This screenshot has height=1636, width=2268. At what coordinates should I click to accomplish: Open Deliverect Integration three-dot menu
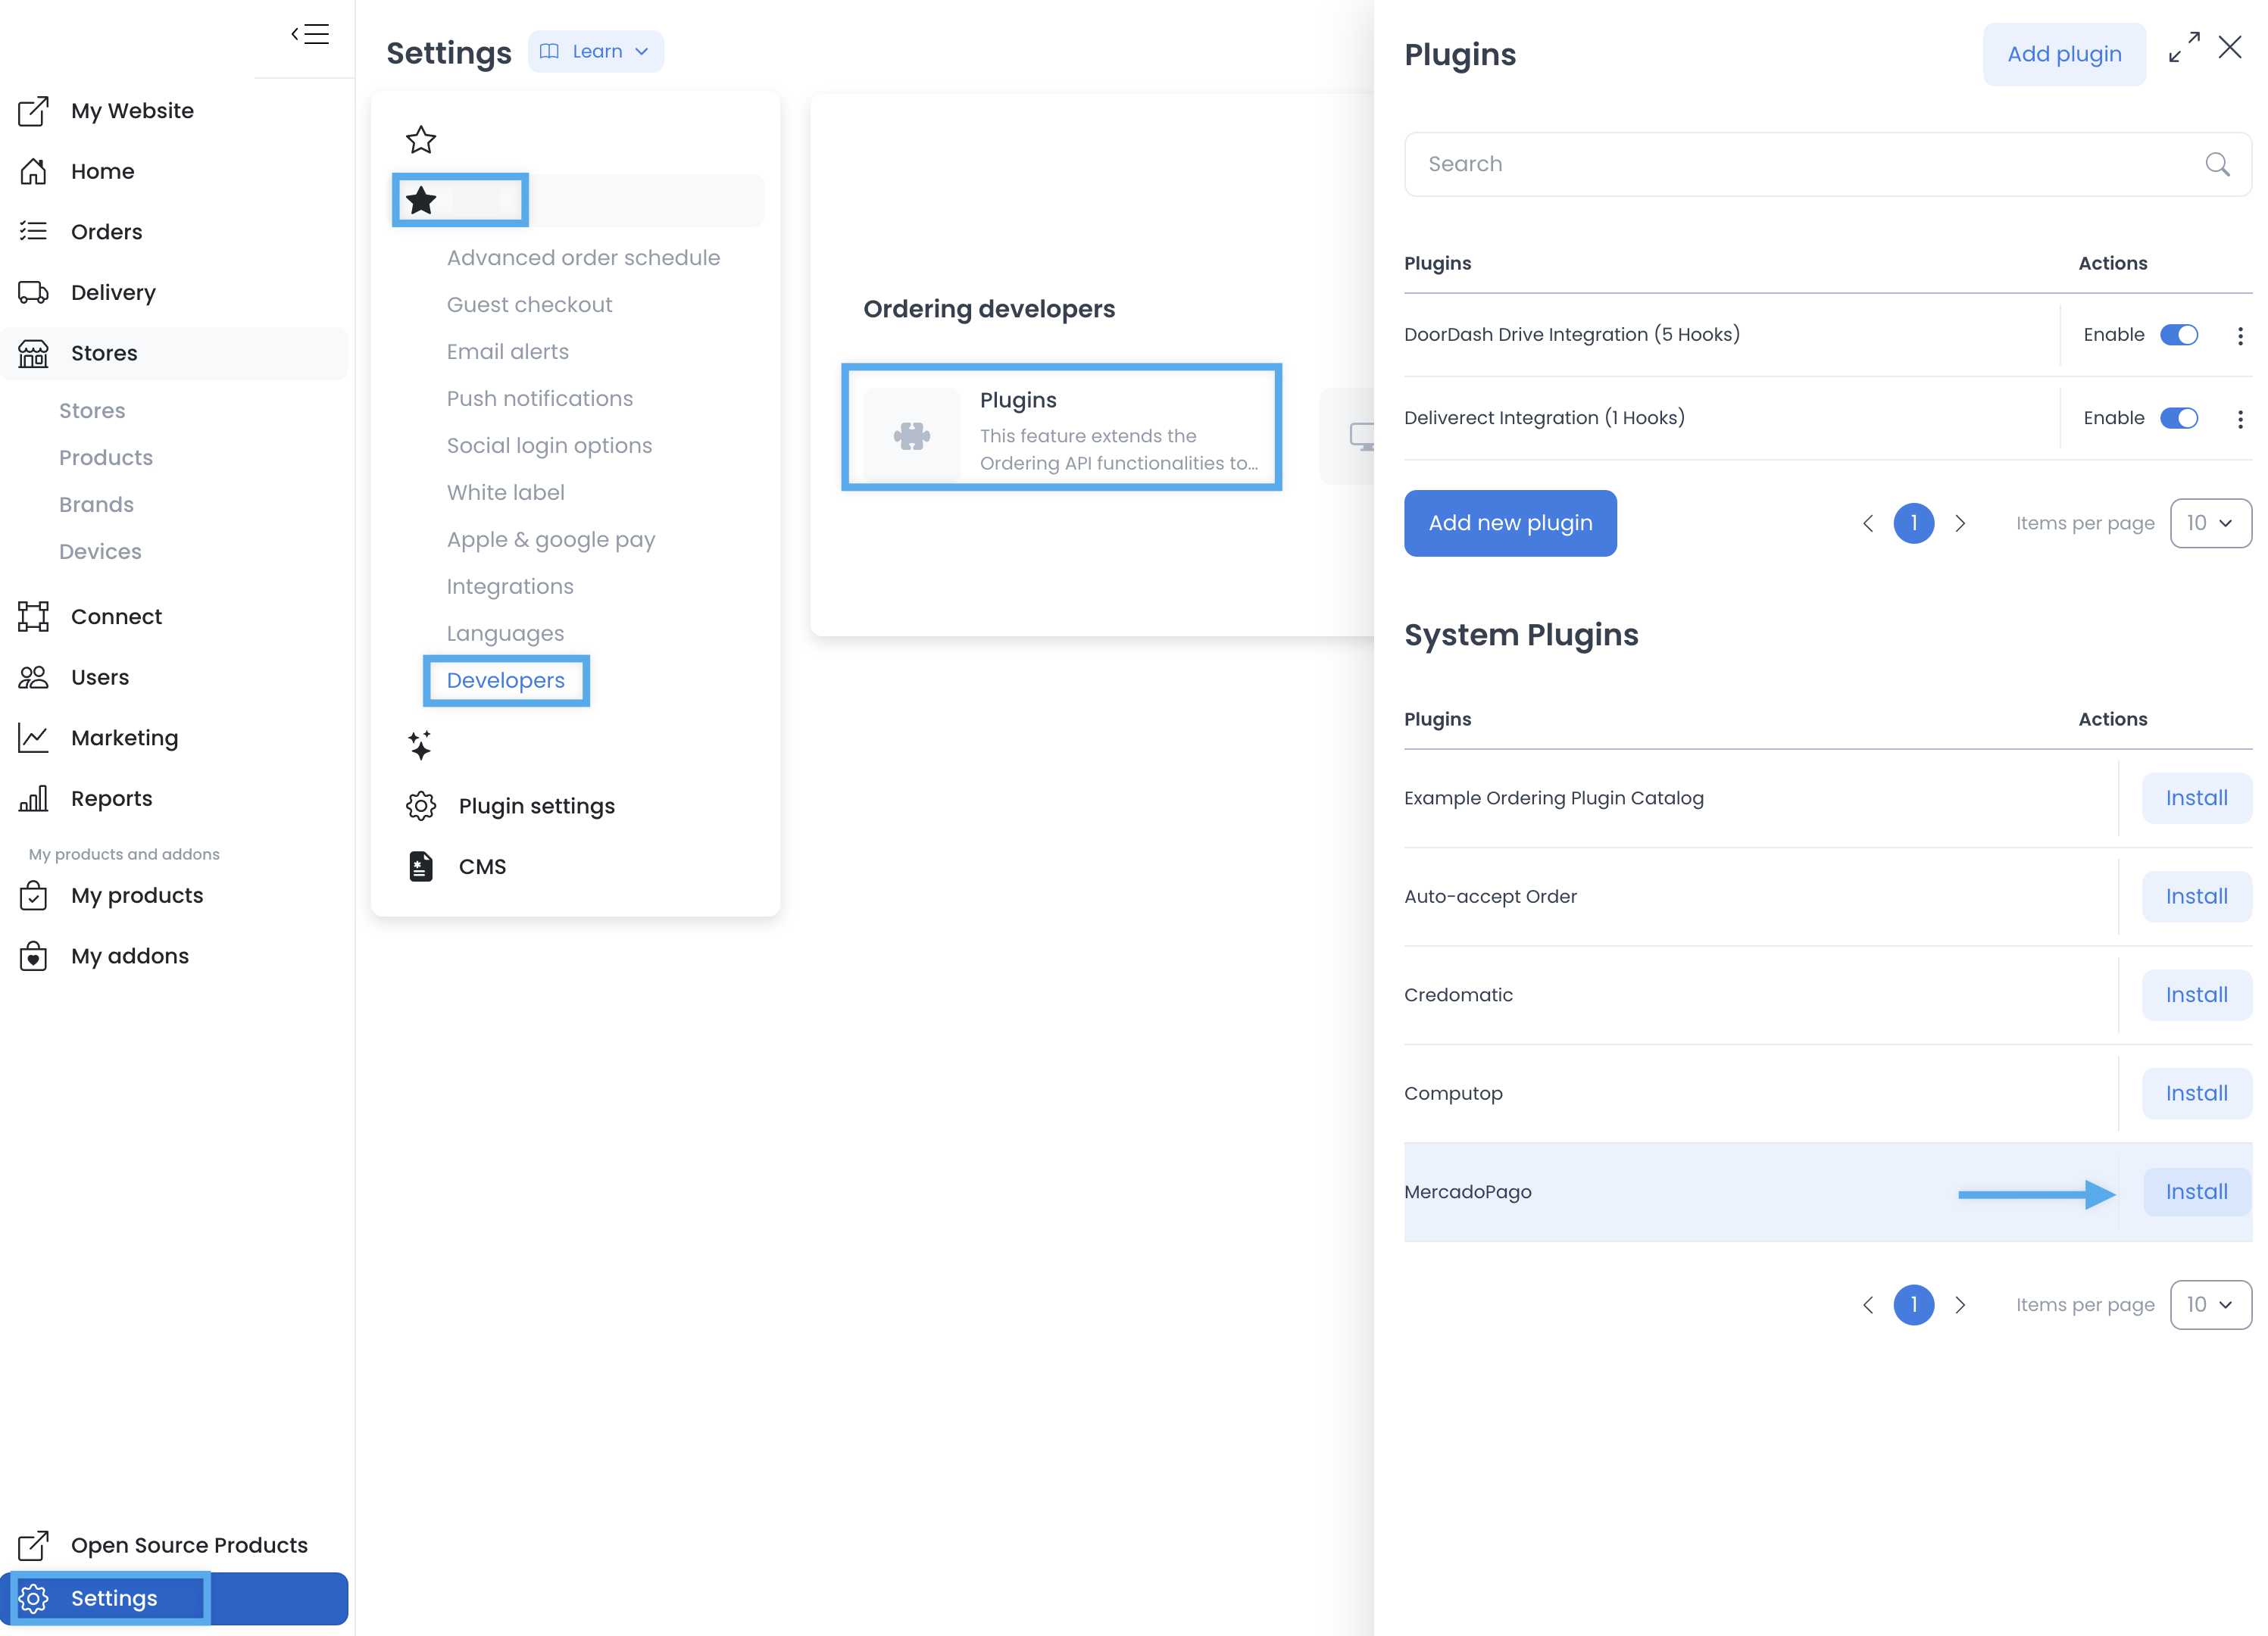coord(2240,419)
